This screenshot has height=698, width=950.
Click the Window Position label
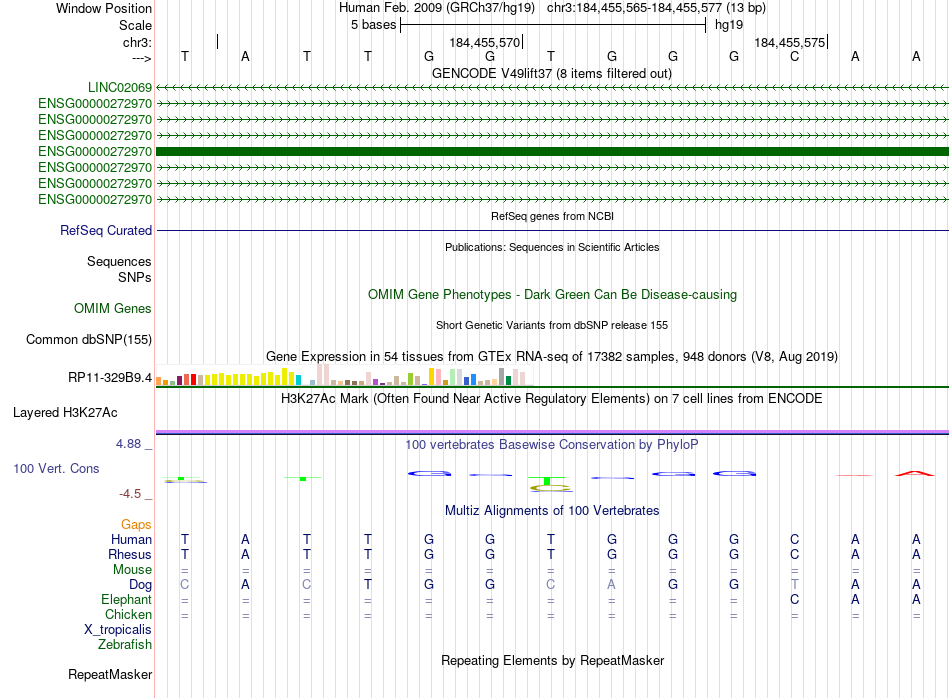(104, 8)
